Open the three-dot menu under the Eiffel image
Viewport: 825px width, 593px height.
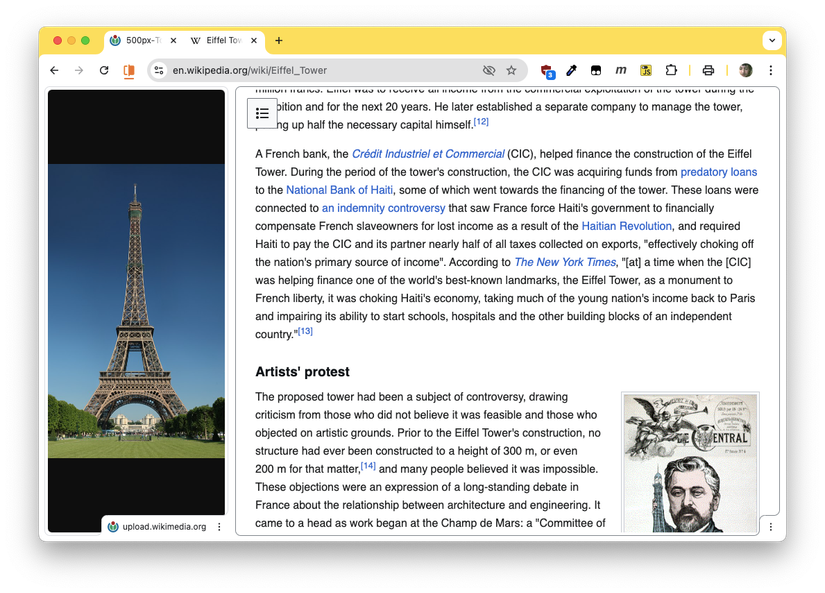(x=218, y=526)
